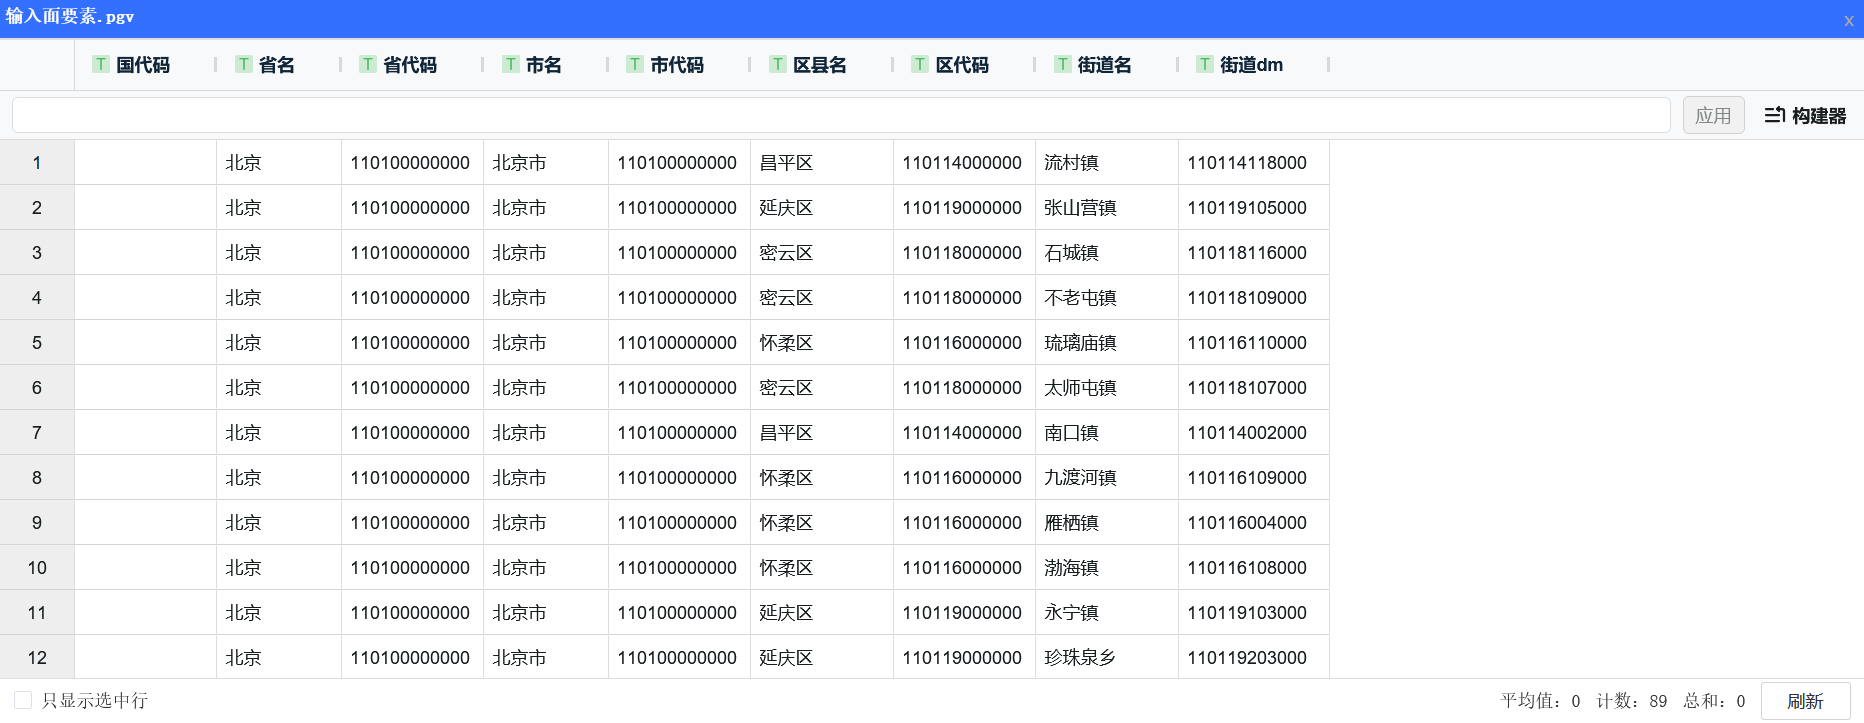Click the text type icon beside 省名
The image size is (1864, 723).
244,65
